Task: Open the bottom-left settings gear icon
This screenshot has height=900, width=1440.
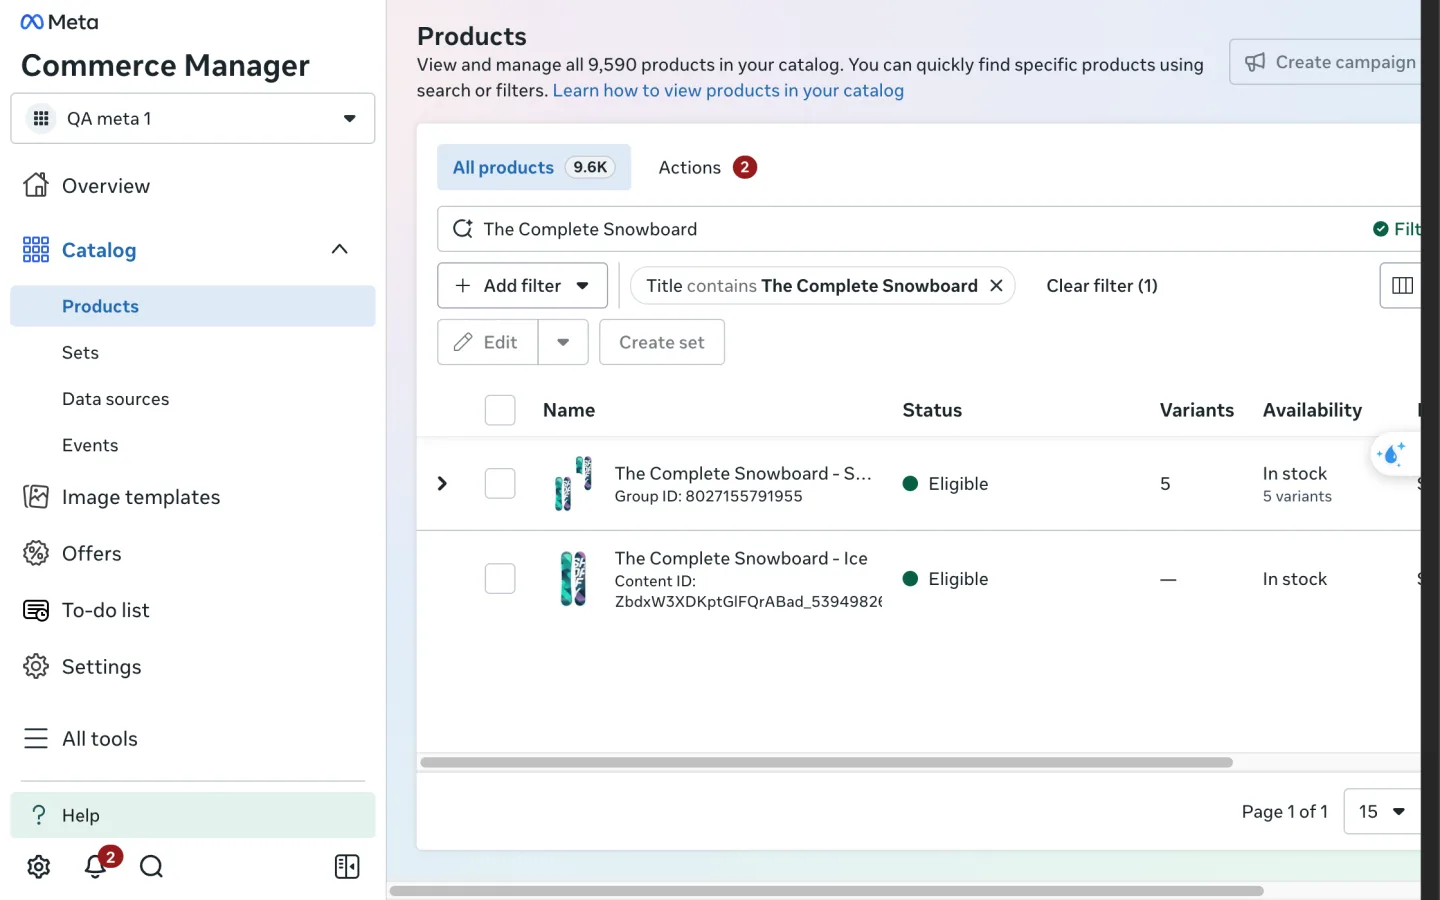Action: pos(39,867)
